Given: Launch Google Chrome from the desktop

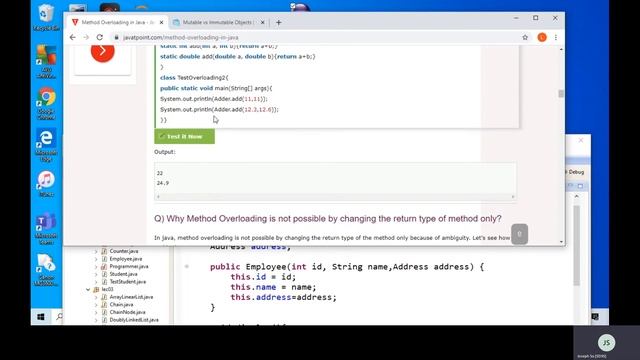Looking at the screenshot, I should pos(46,103).
